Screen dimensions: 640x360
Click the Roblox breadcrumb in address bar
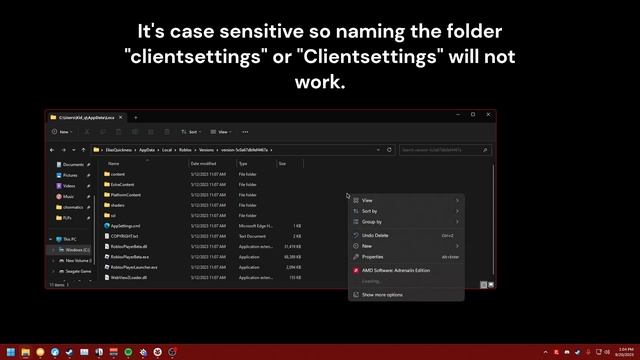point(185,150)
